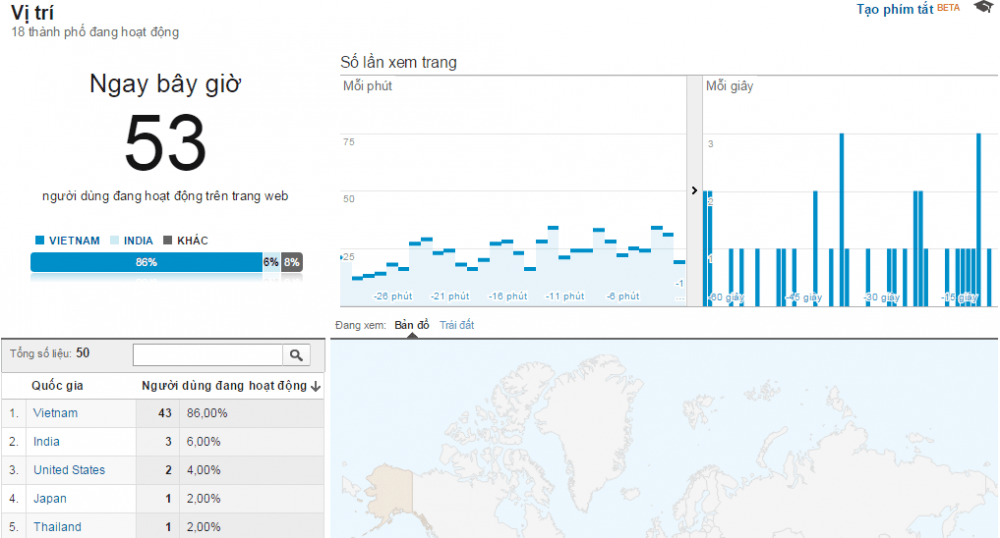Open the India country link
This screenshot has height=538, width=1000.
pyautogui.click(x=46, y=441)
